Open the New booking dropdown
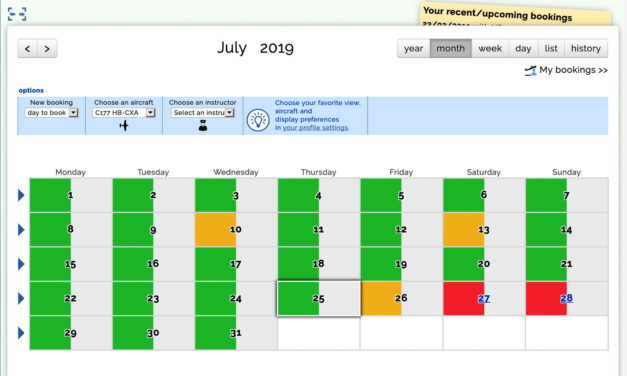The height and width of the screenshot is (376, 627). click(x=51, y=113)
